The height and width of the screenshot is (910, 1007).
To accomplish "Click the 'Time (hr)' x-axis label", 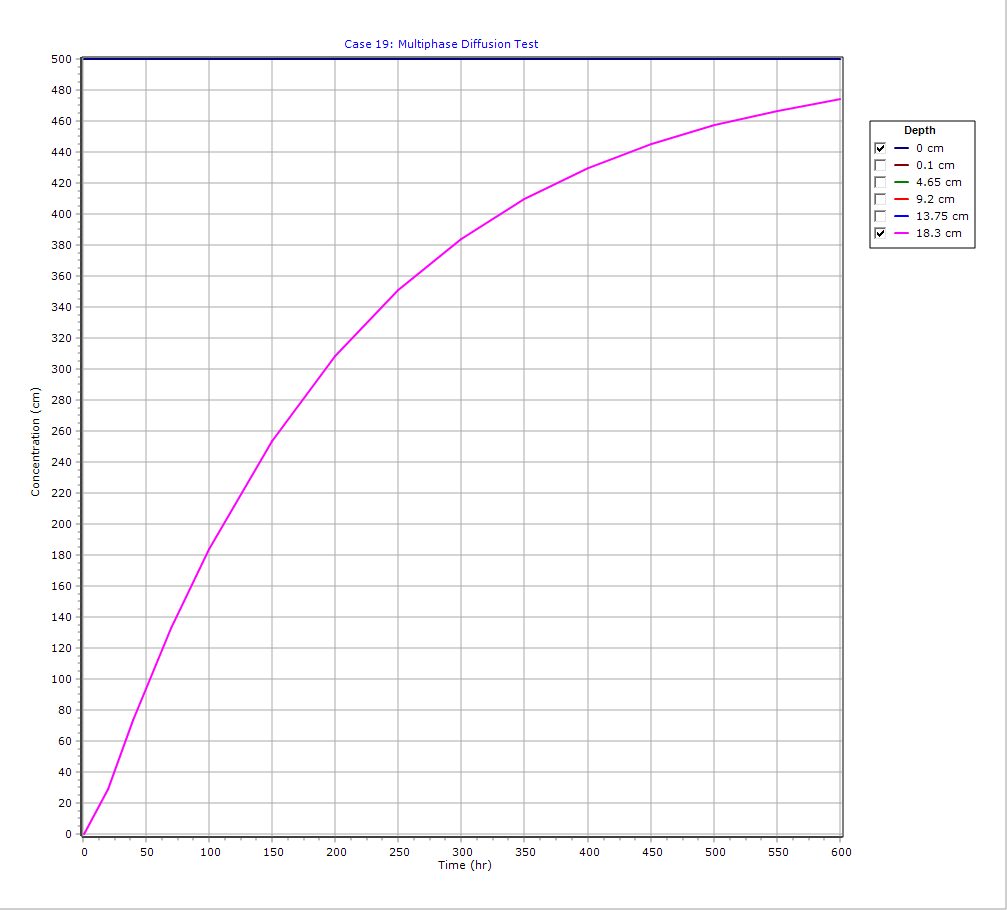I will pos(464,865).
